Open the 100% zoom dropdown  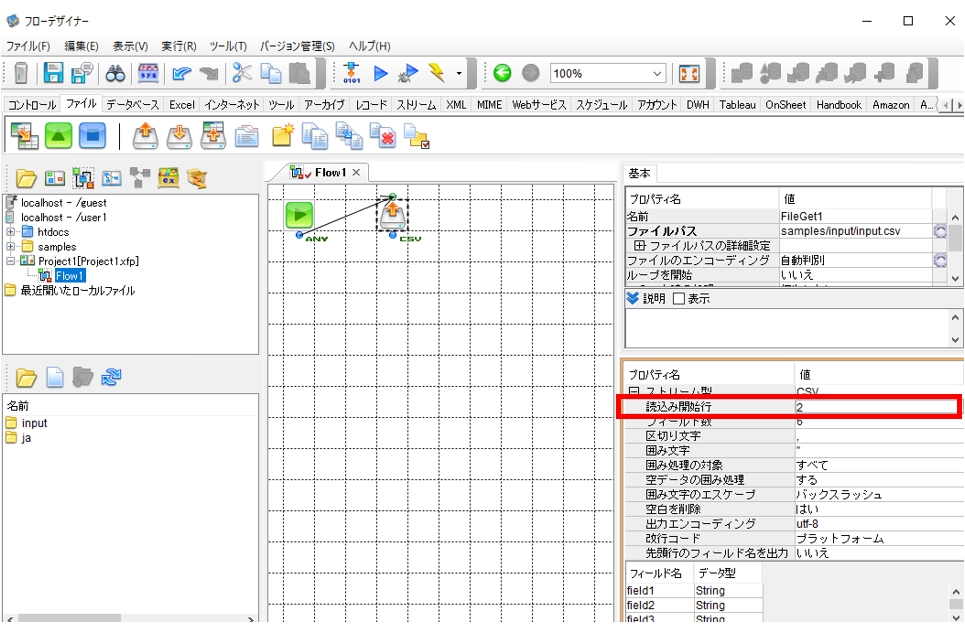[x=657, y=74]
